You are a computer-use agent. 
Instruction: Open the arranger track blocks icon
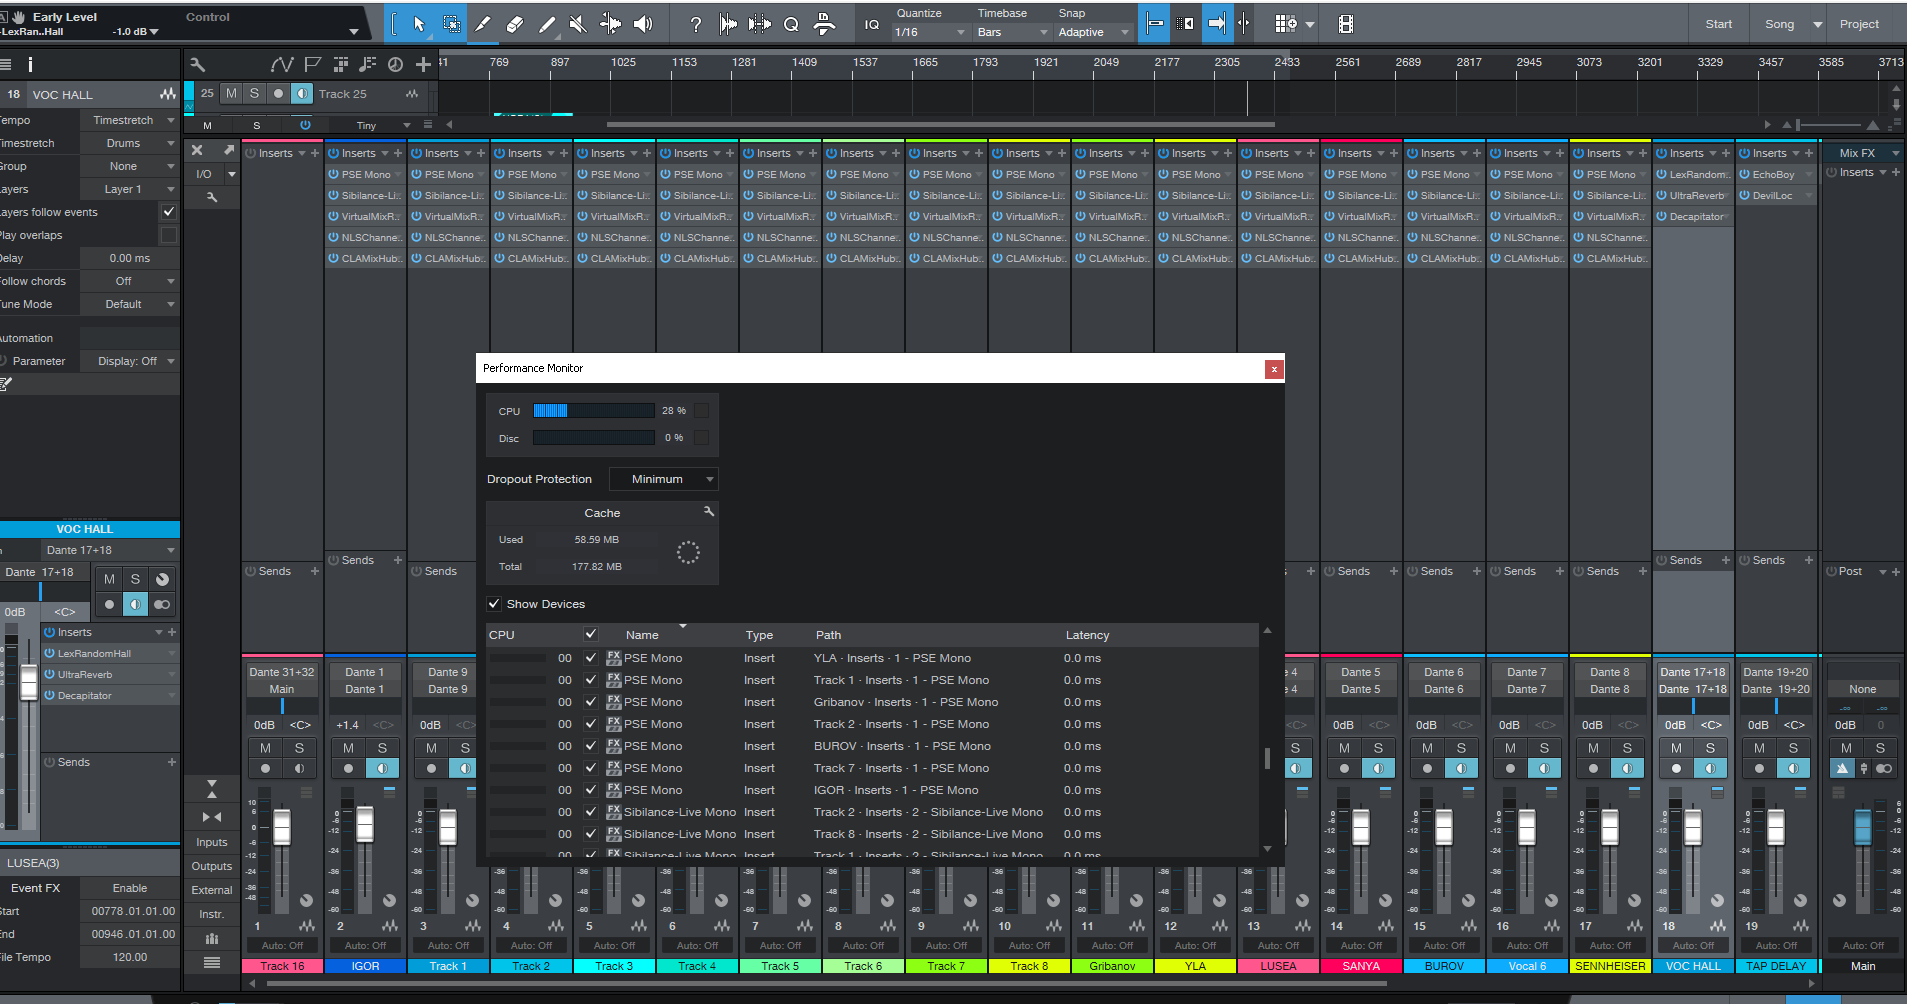pyautogui.click(x=341, y=64)
